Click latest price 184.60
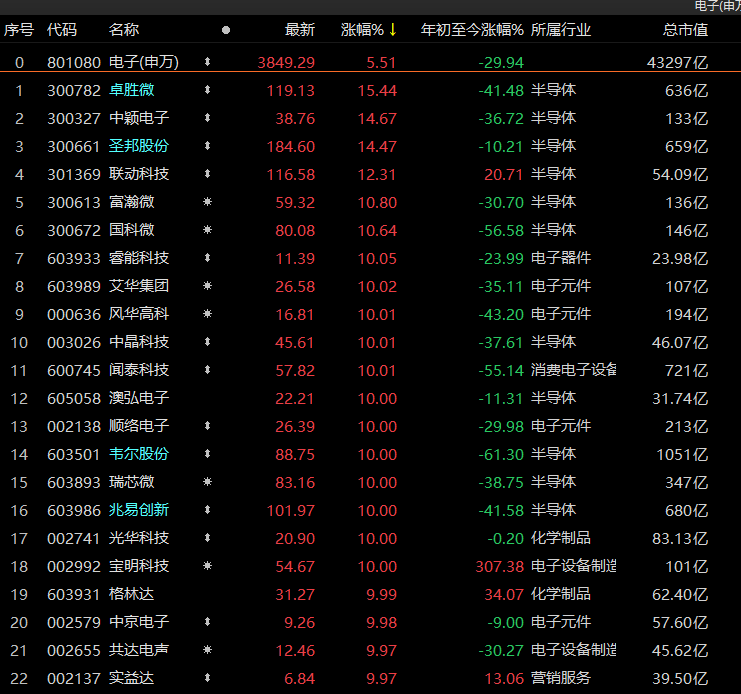 (291, 146)
